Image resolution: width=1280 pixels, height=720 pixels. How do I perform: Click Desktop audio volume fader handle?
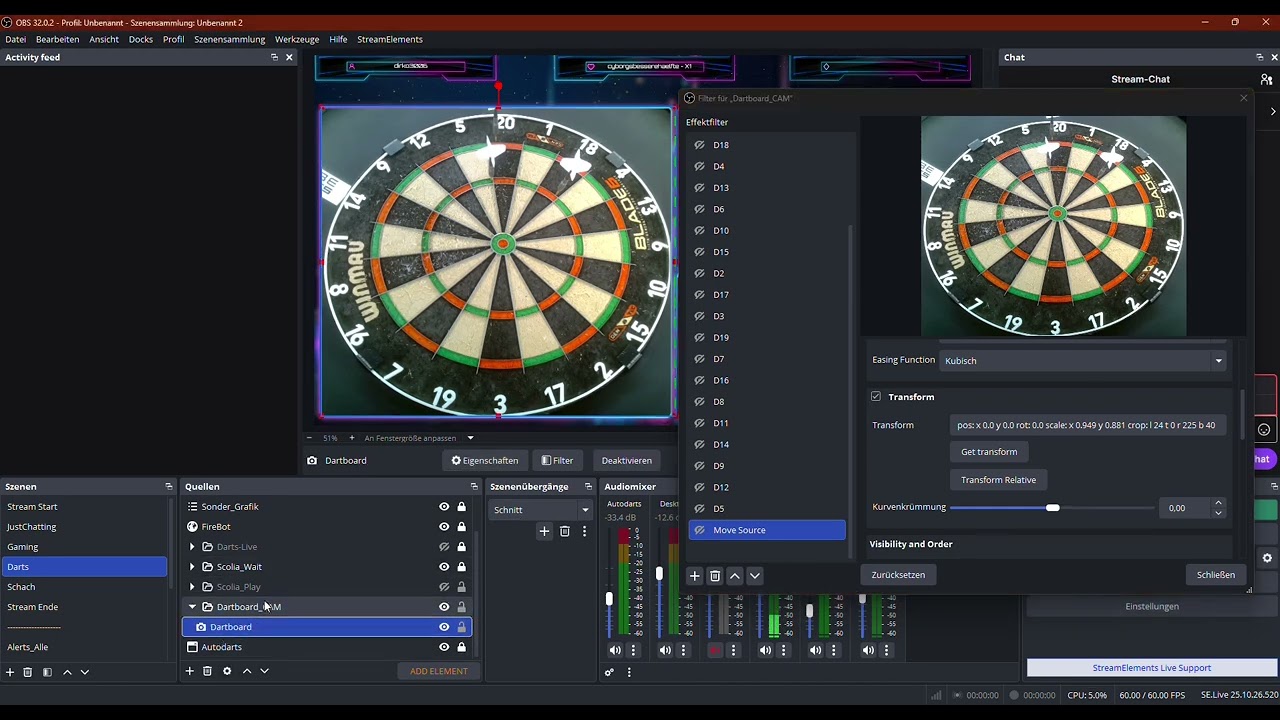click(659, 574)
